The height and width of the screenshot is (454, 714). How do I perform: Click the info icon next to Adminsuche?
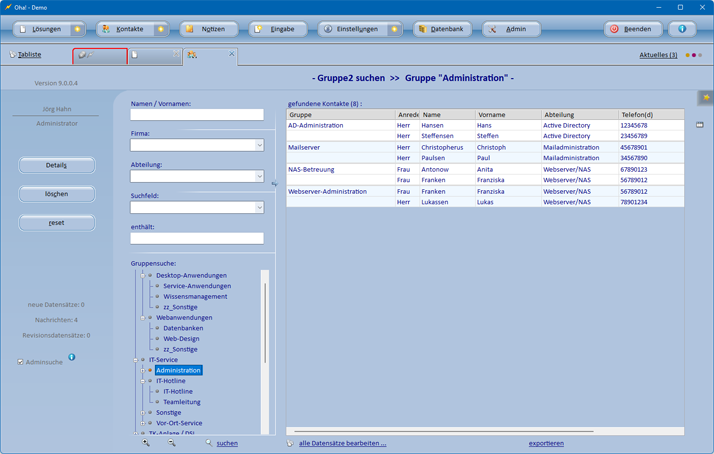[x=71, y=357]
